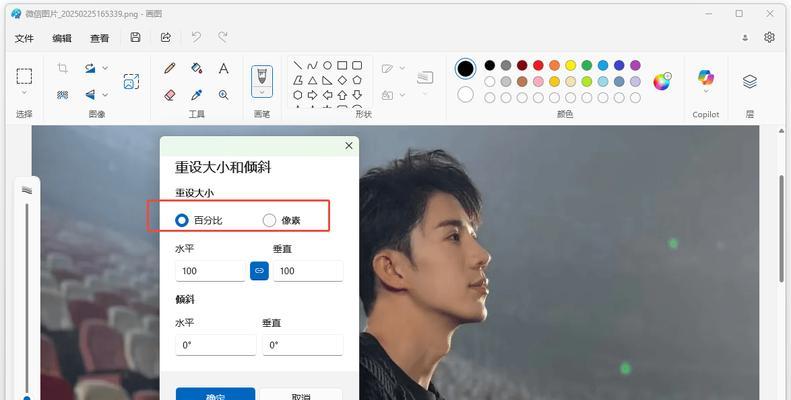Screen dimensions: 791x400
Task: Click the rotate image icon
Action: [90, 68]
